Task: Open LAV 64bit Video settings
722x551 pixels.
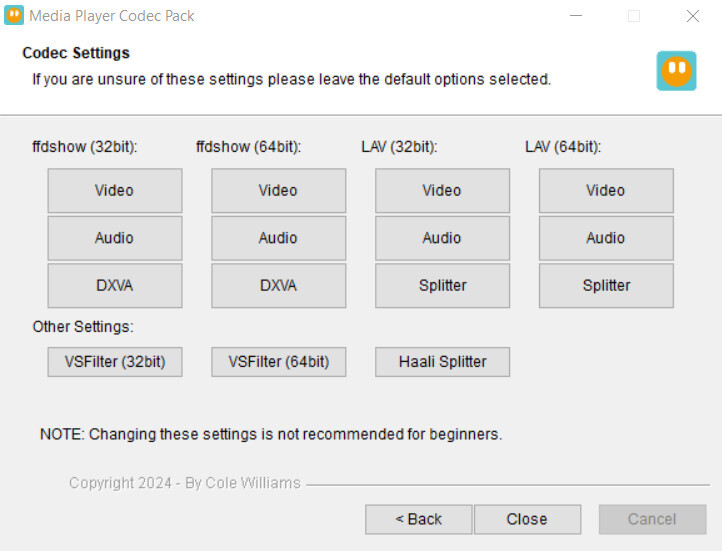Action: (x=606, y=191)
